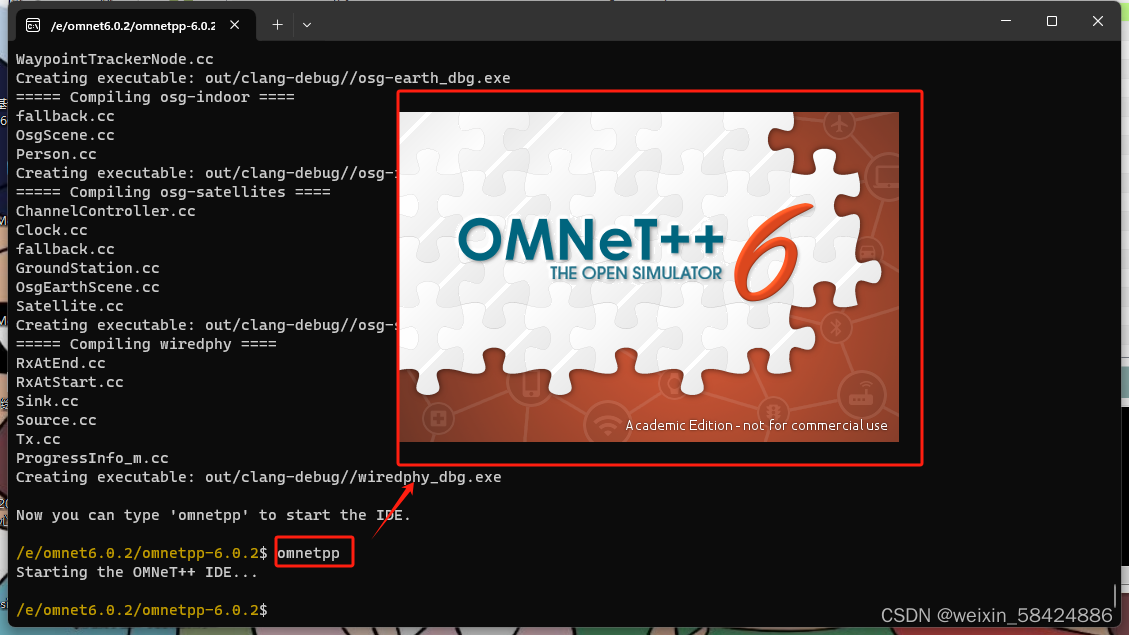The image size is (1129, 635).
Task: Open a new terminal tab with plus
Action: point(277,25)
